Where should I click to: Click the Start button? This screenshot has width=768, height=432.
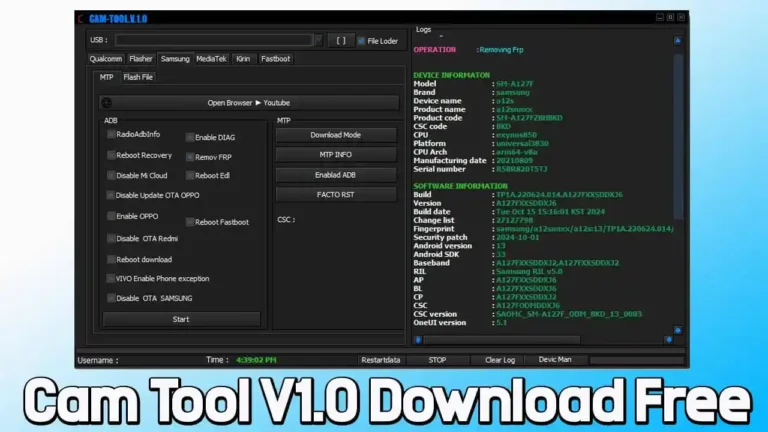pyautogui.click(x=181, y=319)
